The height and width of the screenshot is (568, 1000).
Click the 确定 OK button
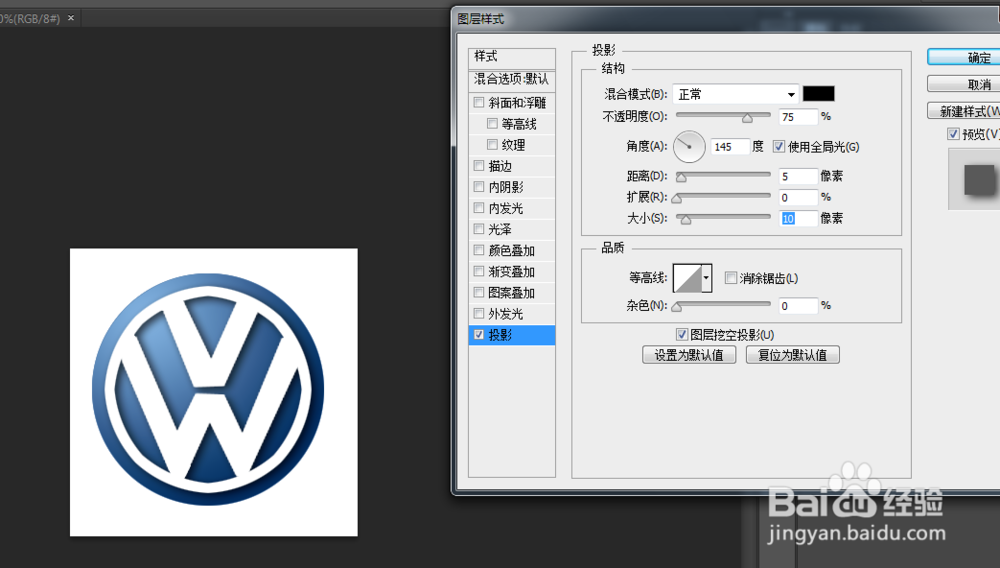point(964,57)
